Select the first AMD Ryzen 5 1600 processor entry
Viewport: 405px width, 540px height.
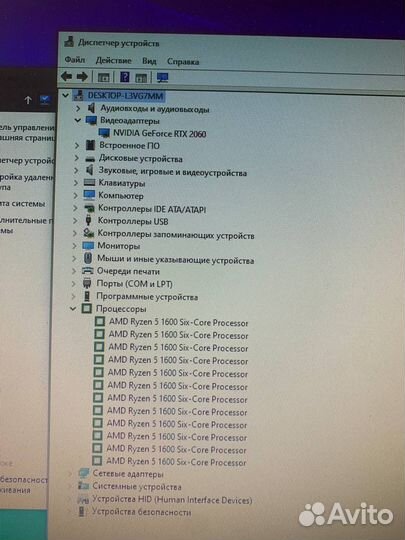(x=178, y=323)
